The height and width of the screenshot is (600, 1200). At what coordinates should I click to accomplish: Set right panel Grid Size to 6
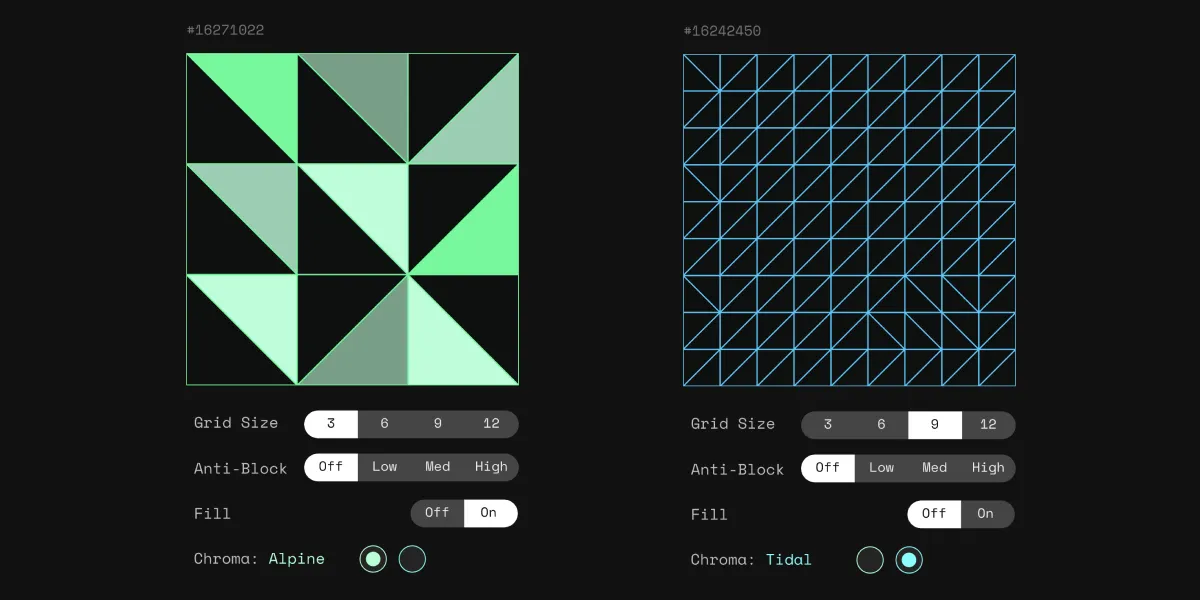point(881,424)
